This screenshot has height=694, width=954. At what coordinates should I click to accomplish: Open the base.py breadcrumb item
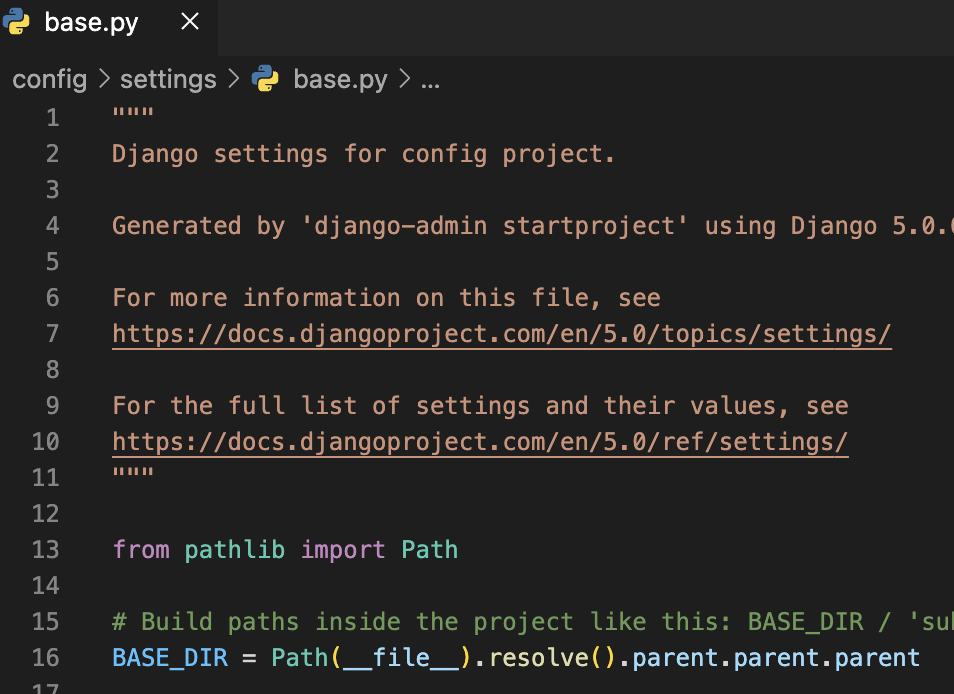(340, 79)
